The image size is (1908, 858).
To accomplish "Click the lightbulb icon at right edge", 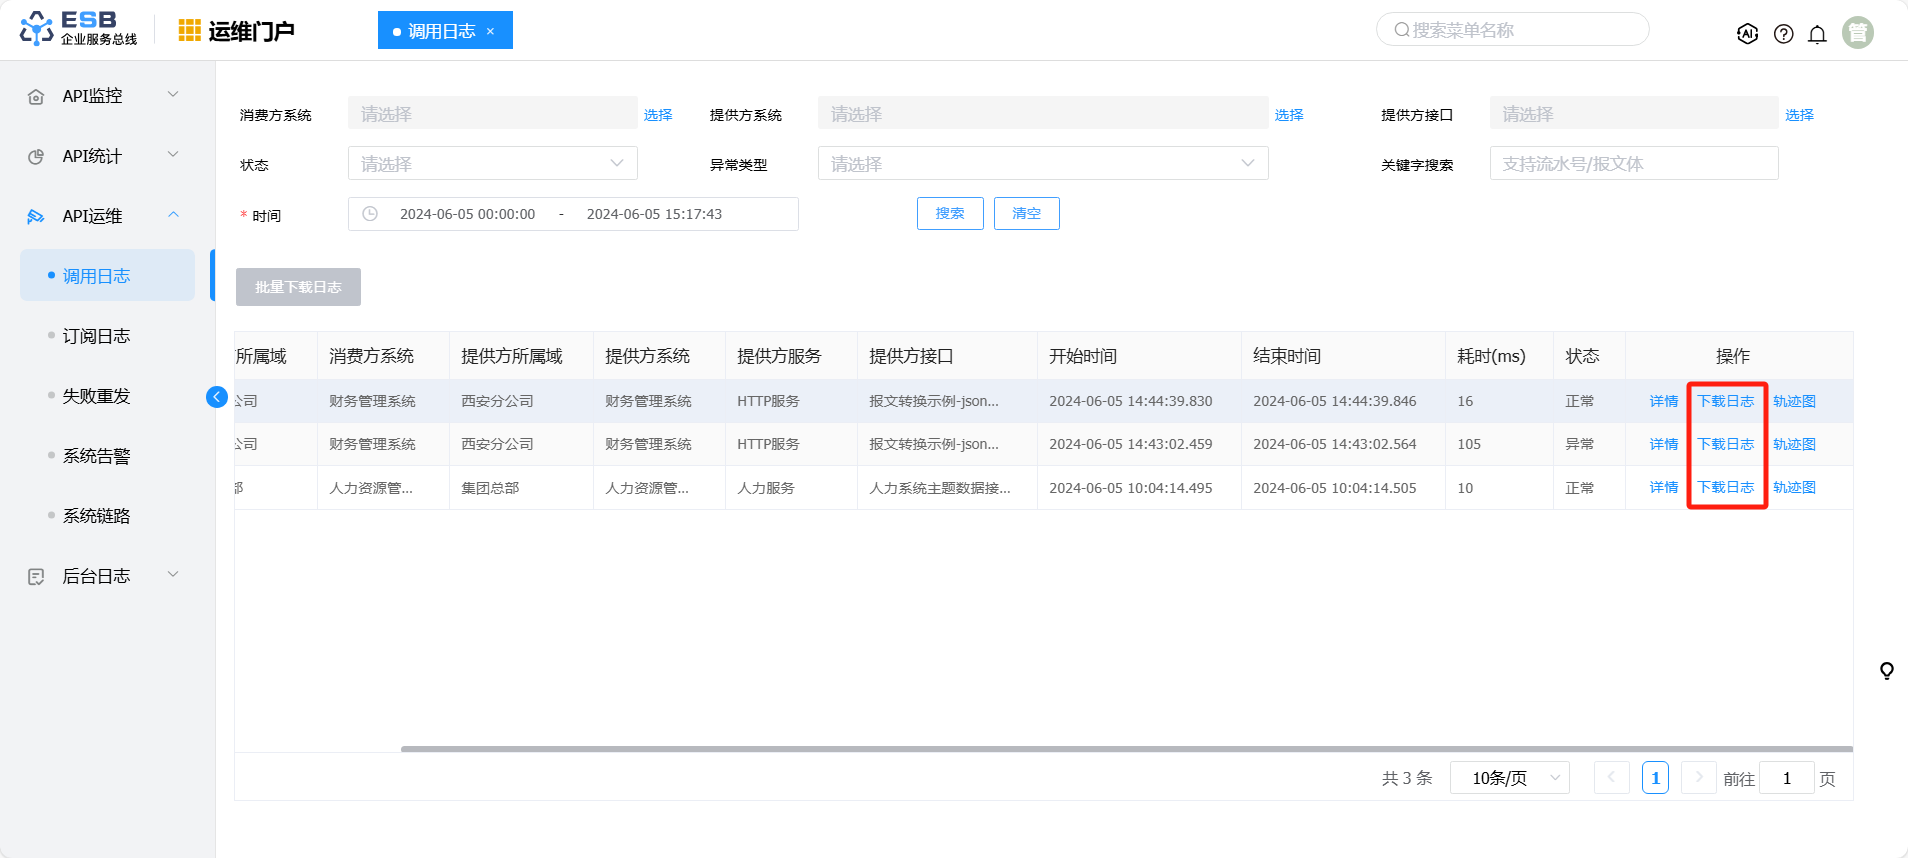I will tap(1886, 671).
